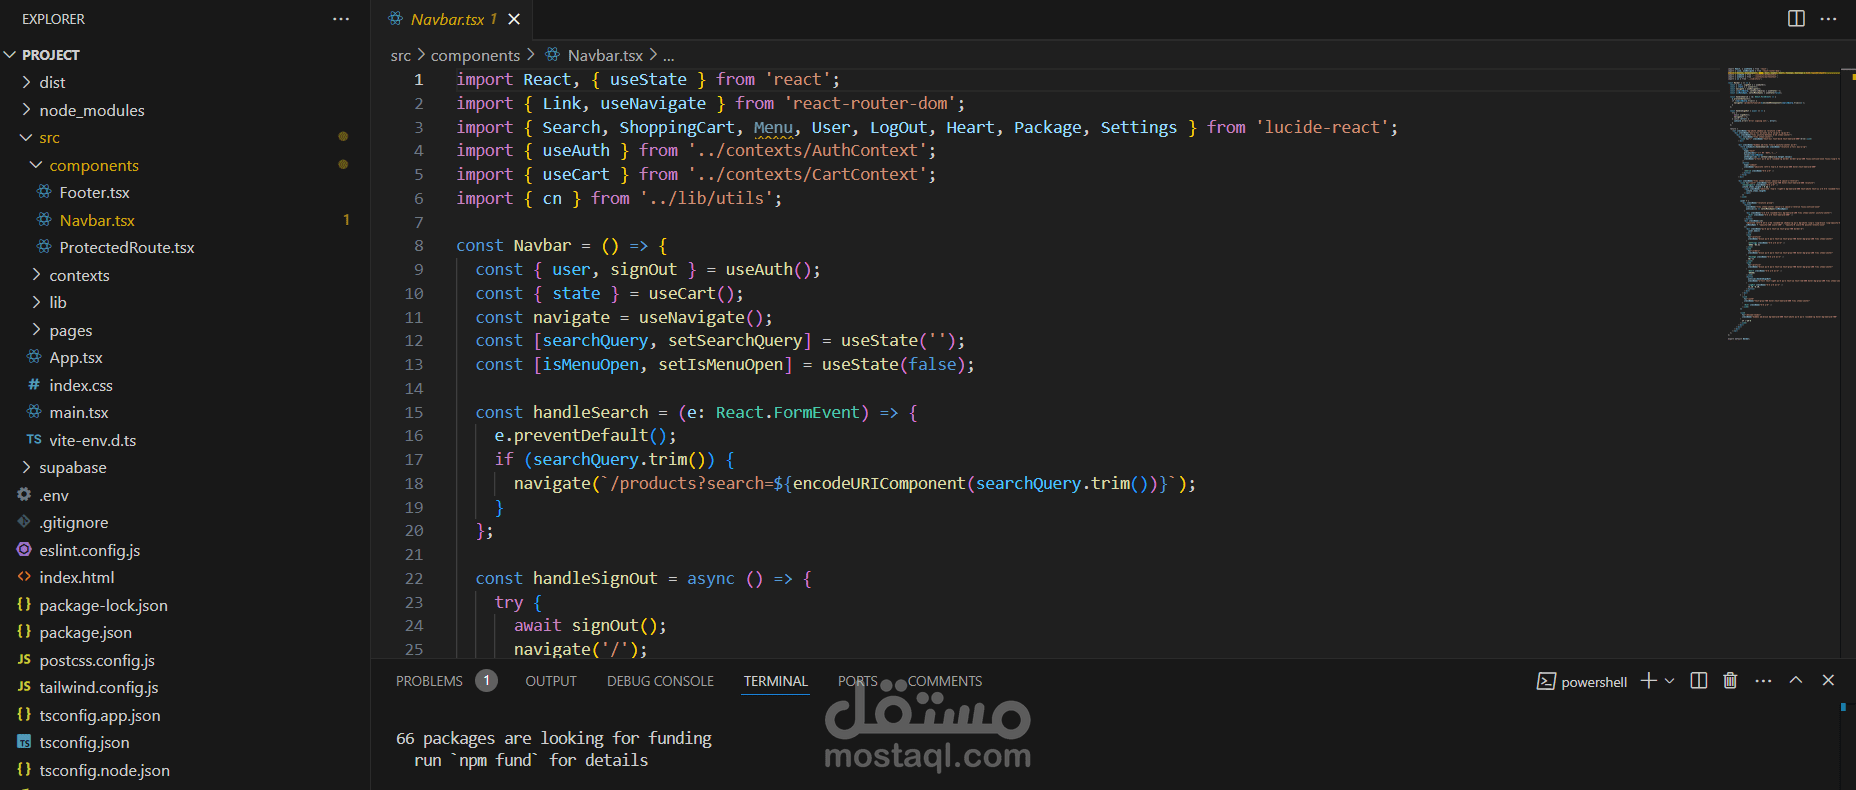1856x790 pixels.
Task: Click the Navbar.tsx tab title
Action: pyautogui.click(x=447, y=19)
